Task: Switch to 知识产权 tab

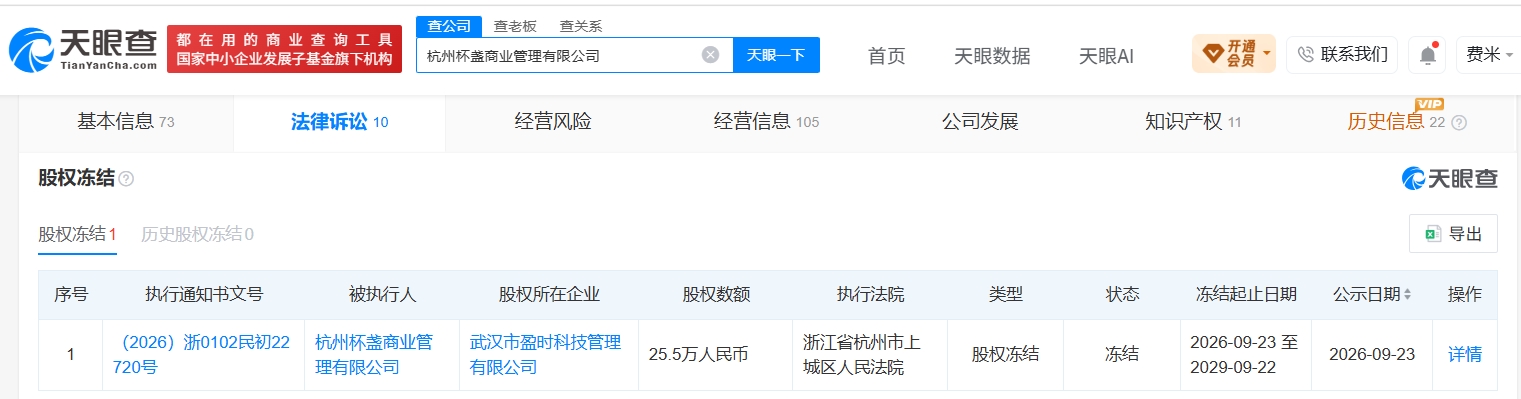Action: coord(1193,123)
